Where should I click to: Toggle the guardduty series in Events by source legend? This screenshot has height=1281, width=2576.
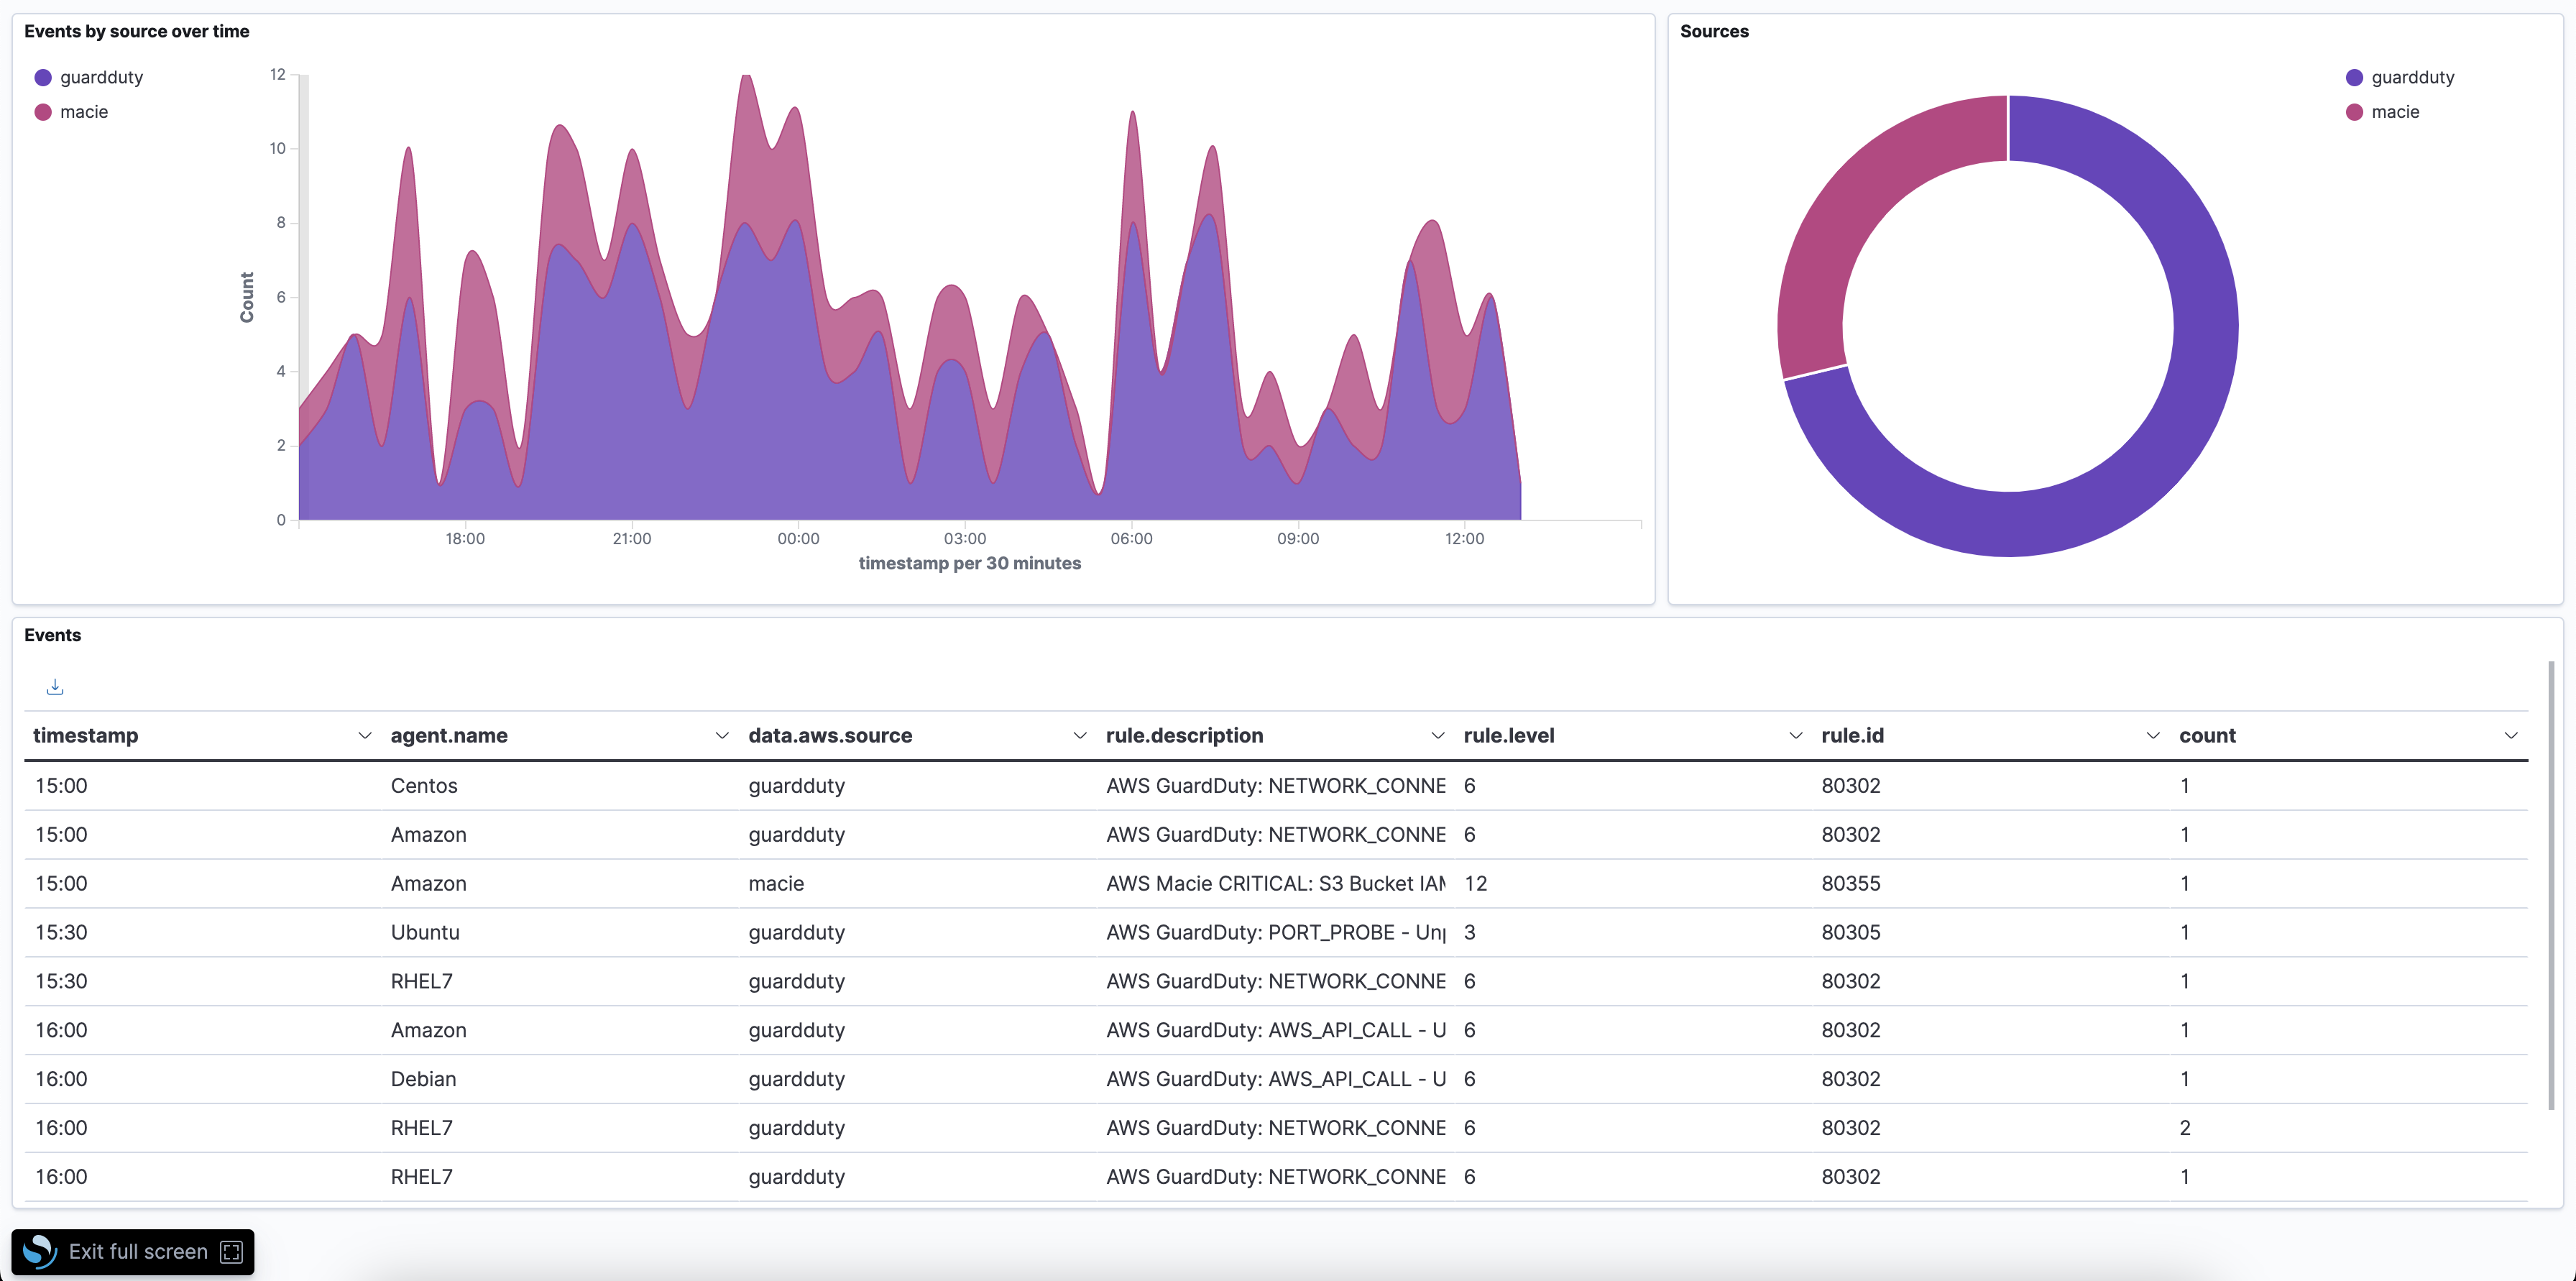pyautogui.click(x=101, y=77)
